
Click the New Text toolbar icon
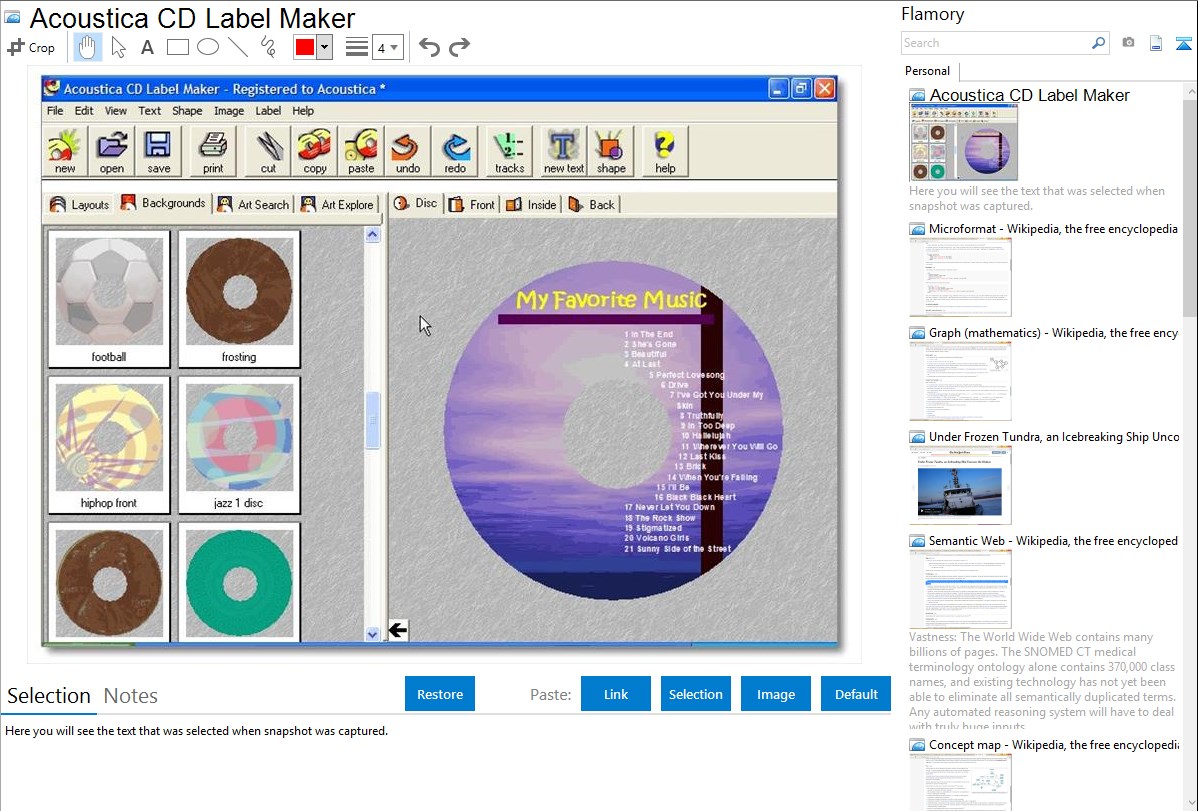coord(564,151)
